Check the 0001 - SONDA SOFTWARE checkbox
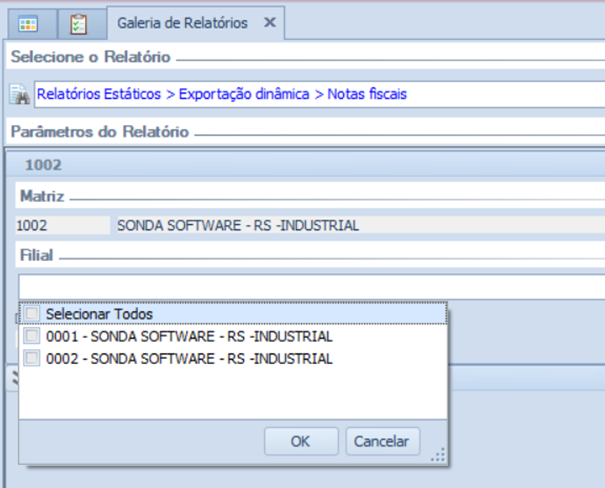 [x=32, y=336]
